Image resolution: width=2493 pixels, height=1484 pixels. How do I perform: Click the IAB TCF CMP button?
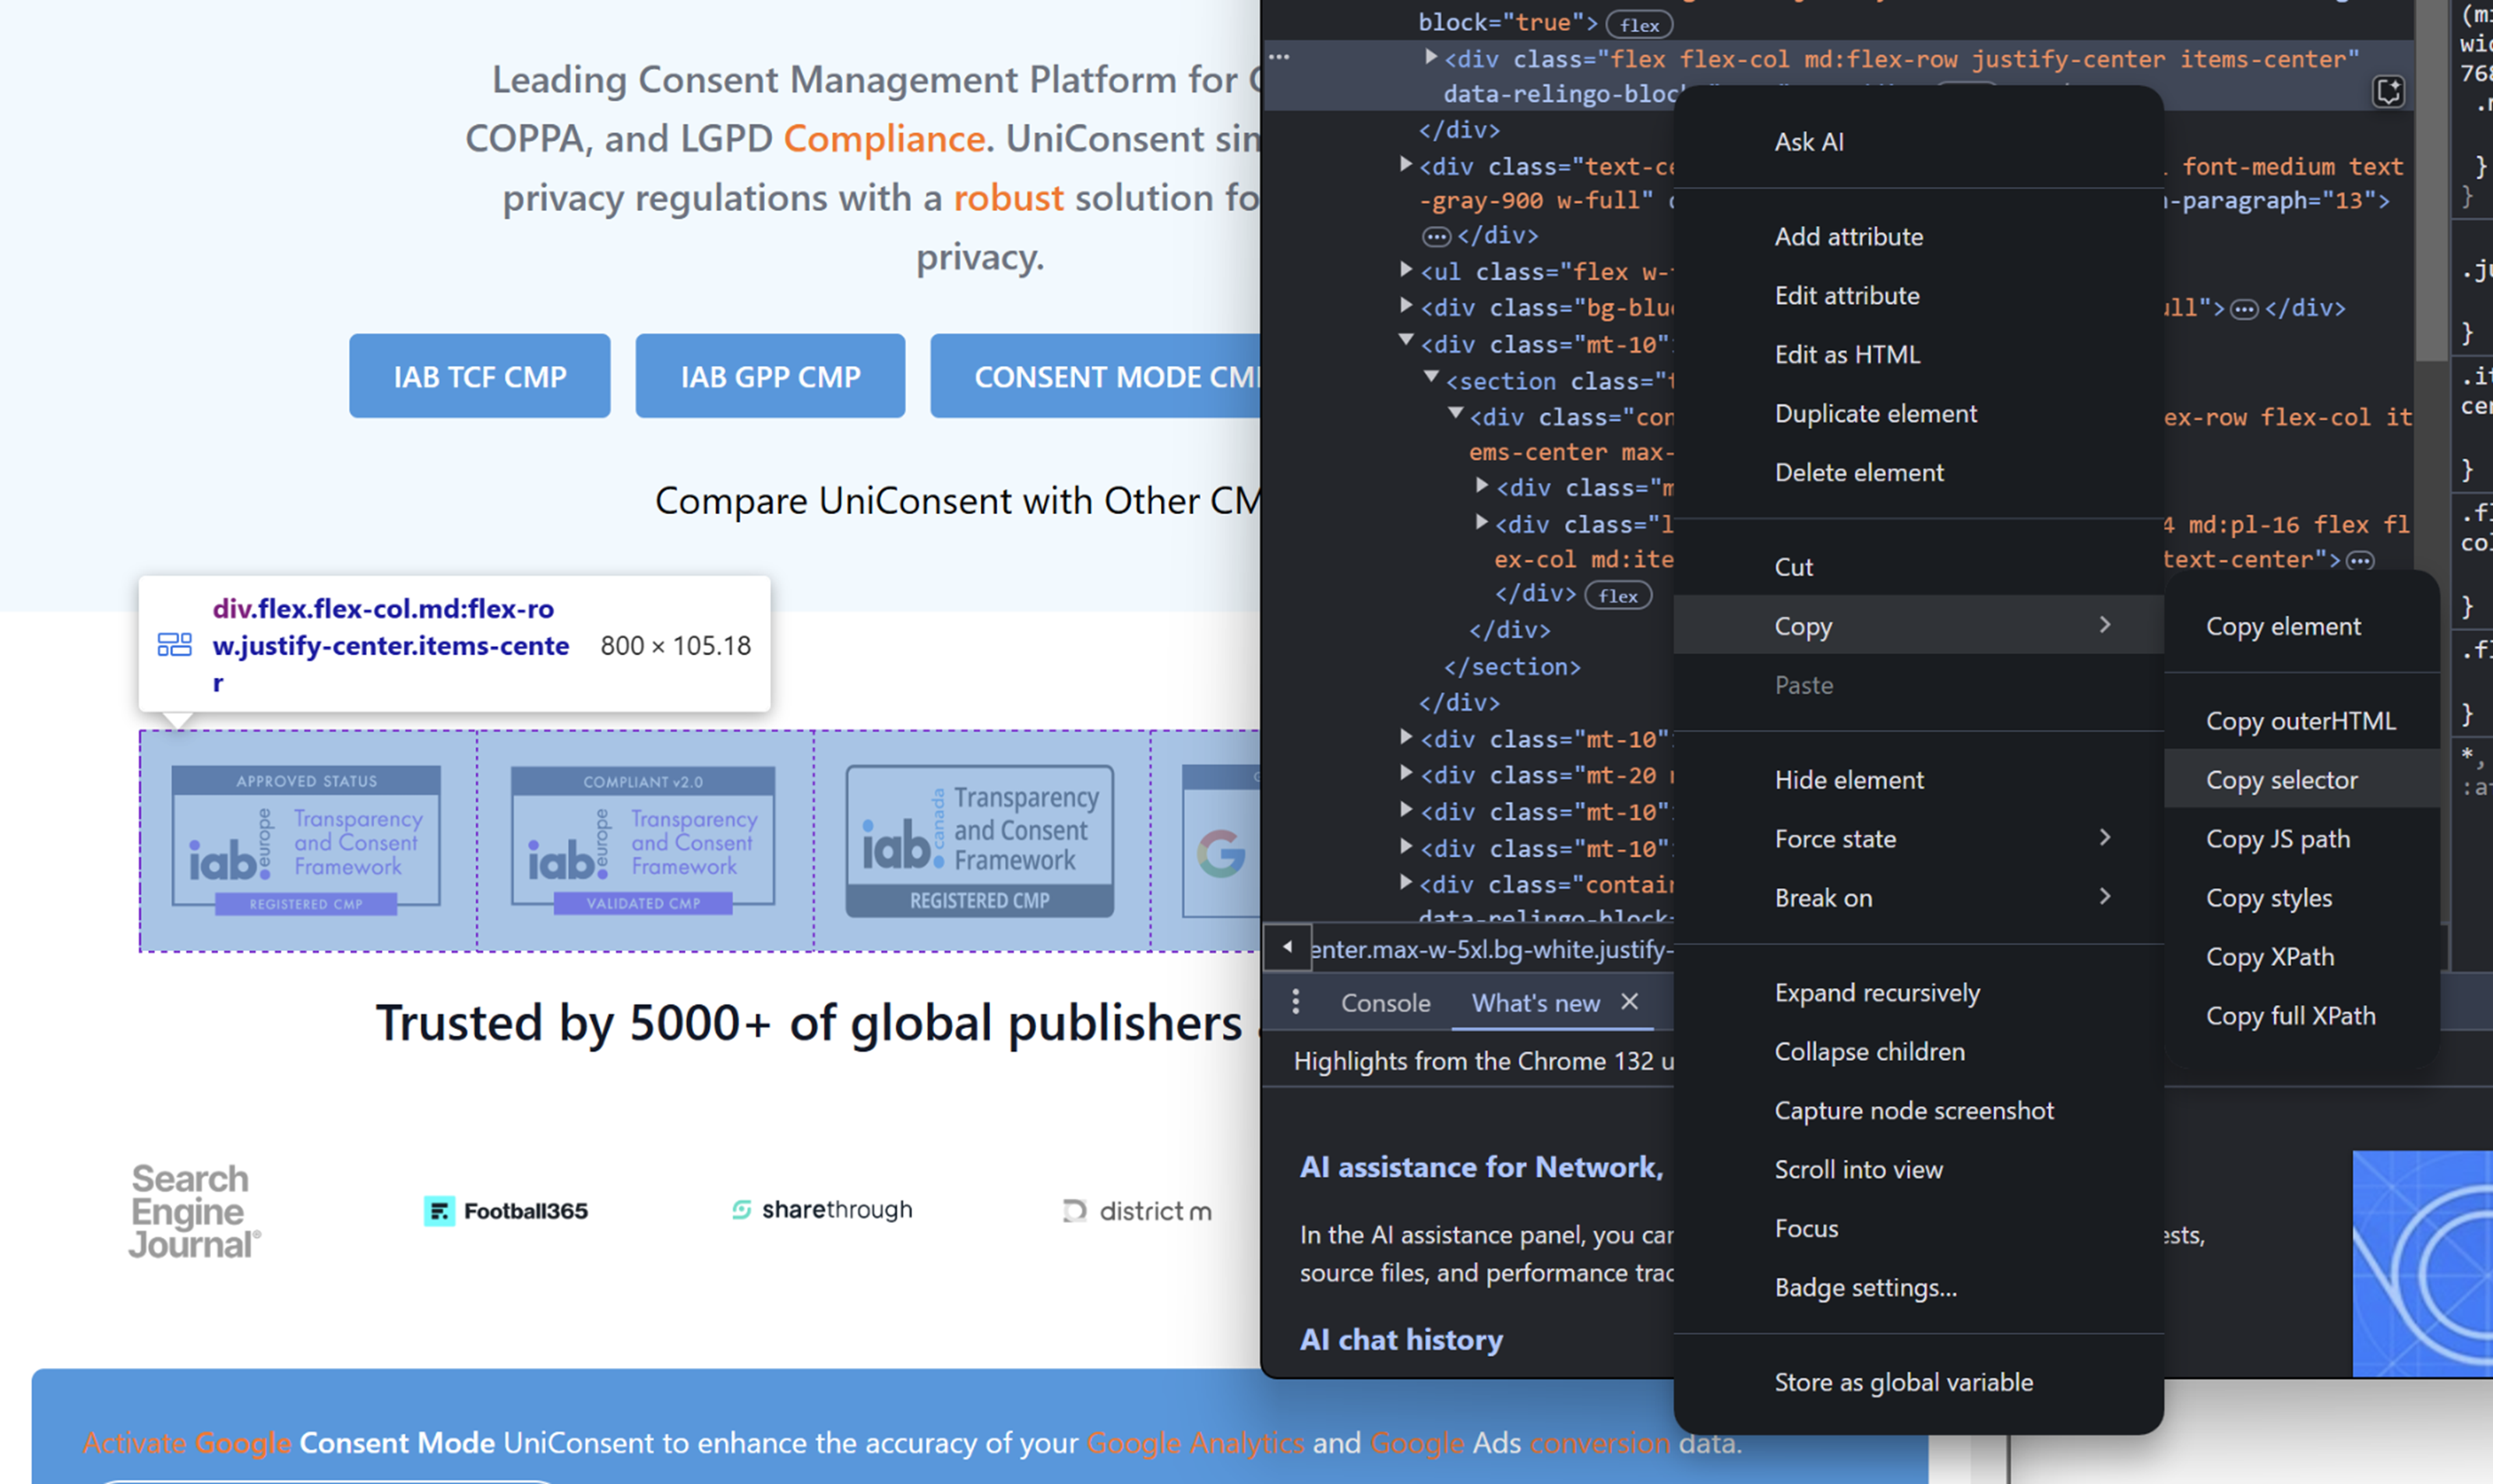tap(479, 376)
